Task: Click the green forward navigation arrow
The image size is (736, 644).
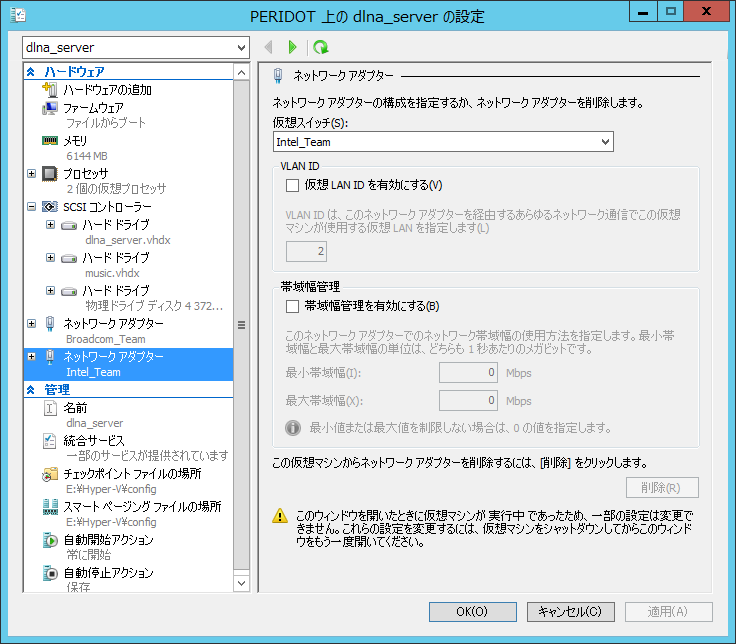Action: pos(292,47)
